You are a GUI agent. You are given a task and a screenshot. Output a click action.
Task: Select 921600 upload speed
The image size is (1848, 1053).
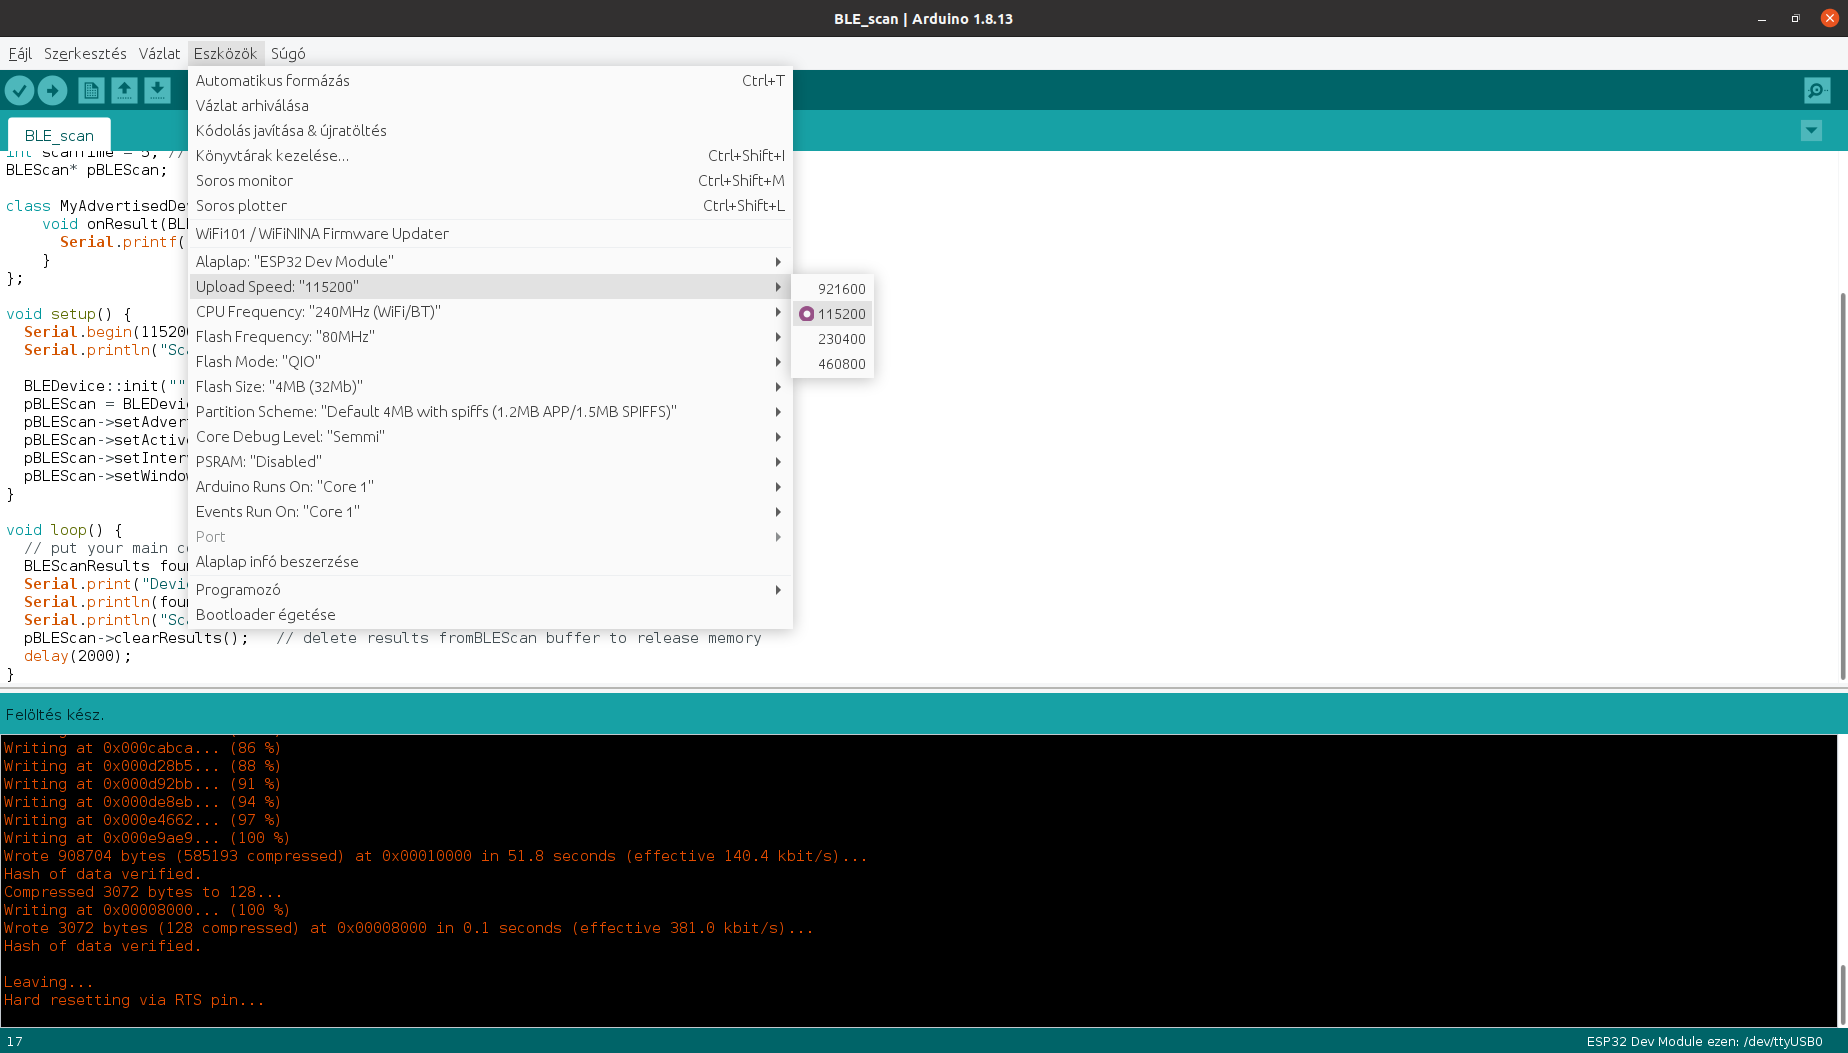click(x=832, y=289)
